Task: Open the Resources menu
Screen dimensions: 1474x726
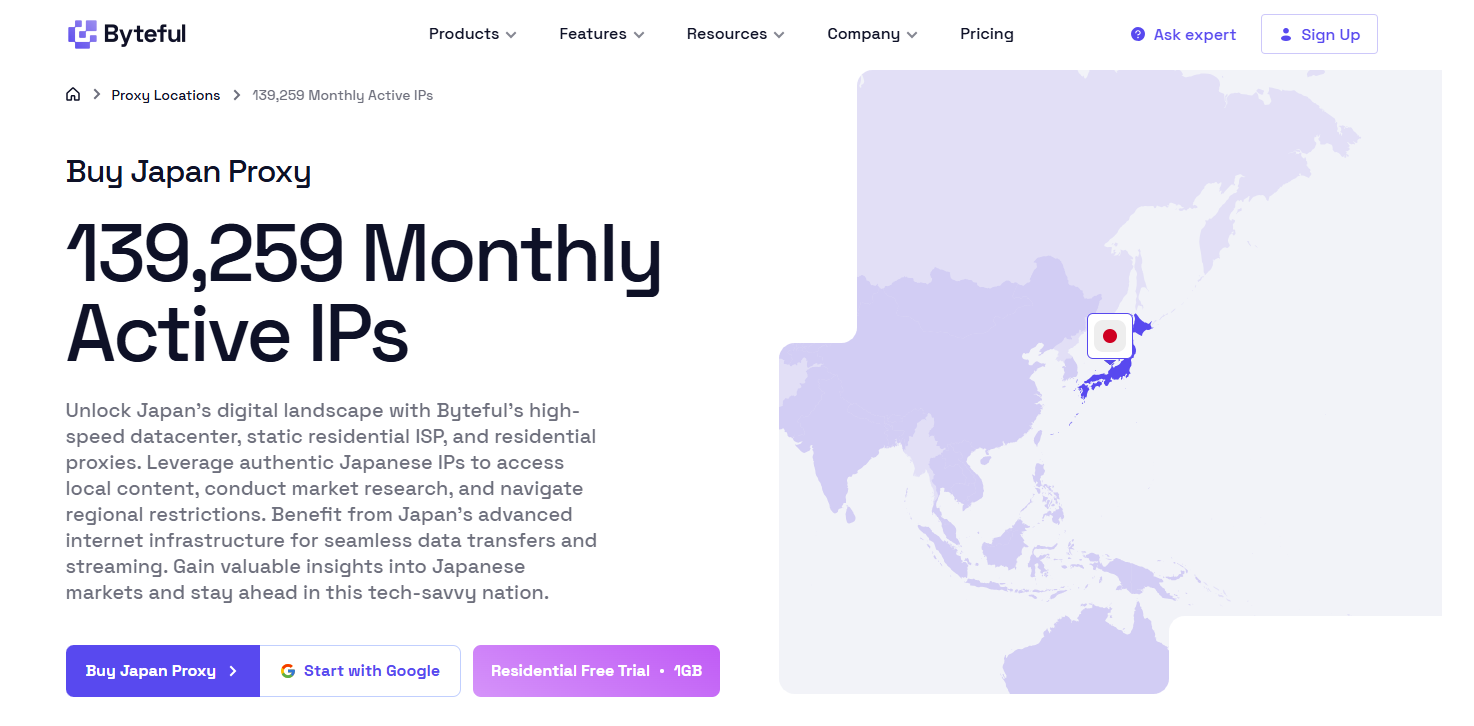Action: (736, 34)
